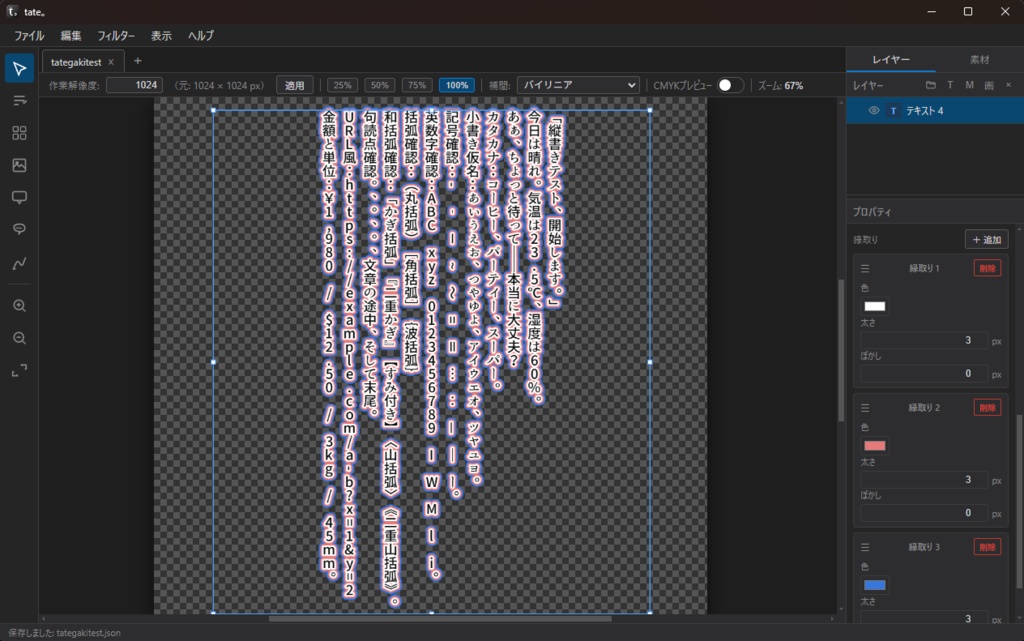
Task: Select the text lines tool in sidebar
Action: [x=19, y=101]
